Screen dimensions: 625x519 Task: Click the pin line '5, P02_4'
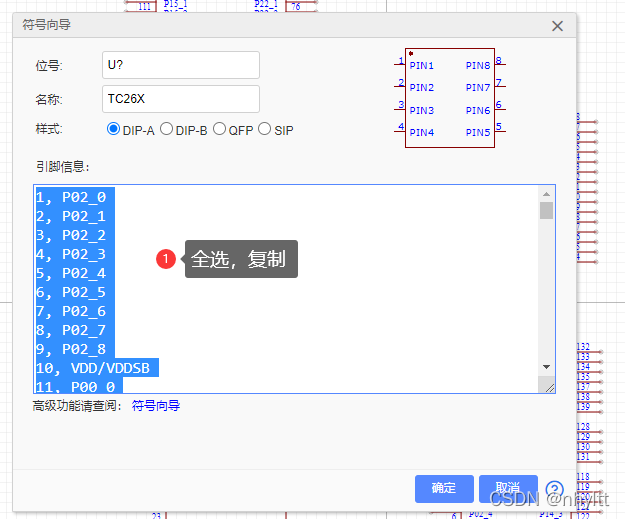(x=71, y=273)
